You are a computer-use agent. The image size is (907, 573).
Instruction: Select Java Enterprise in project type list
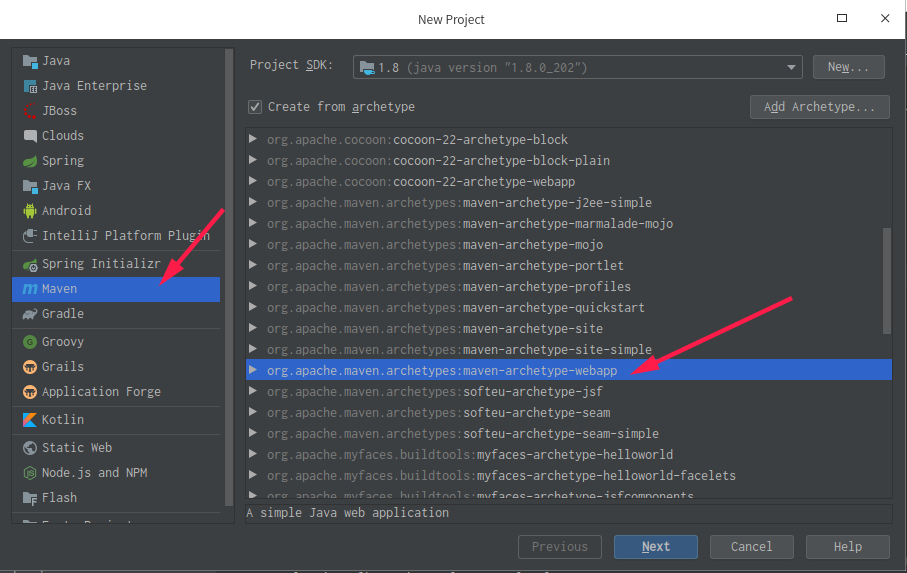(94, 86)
